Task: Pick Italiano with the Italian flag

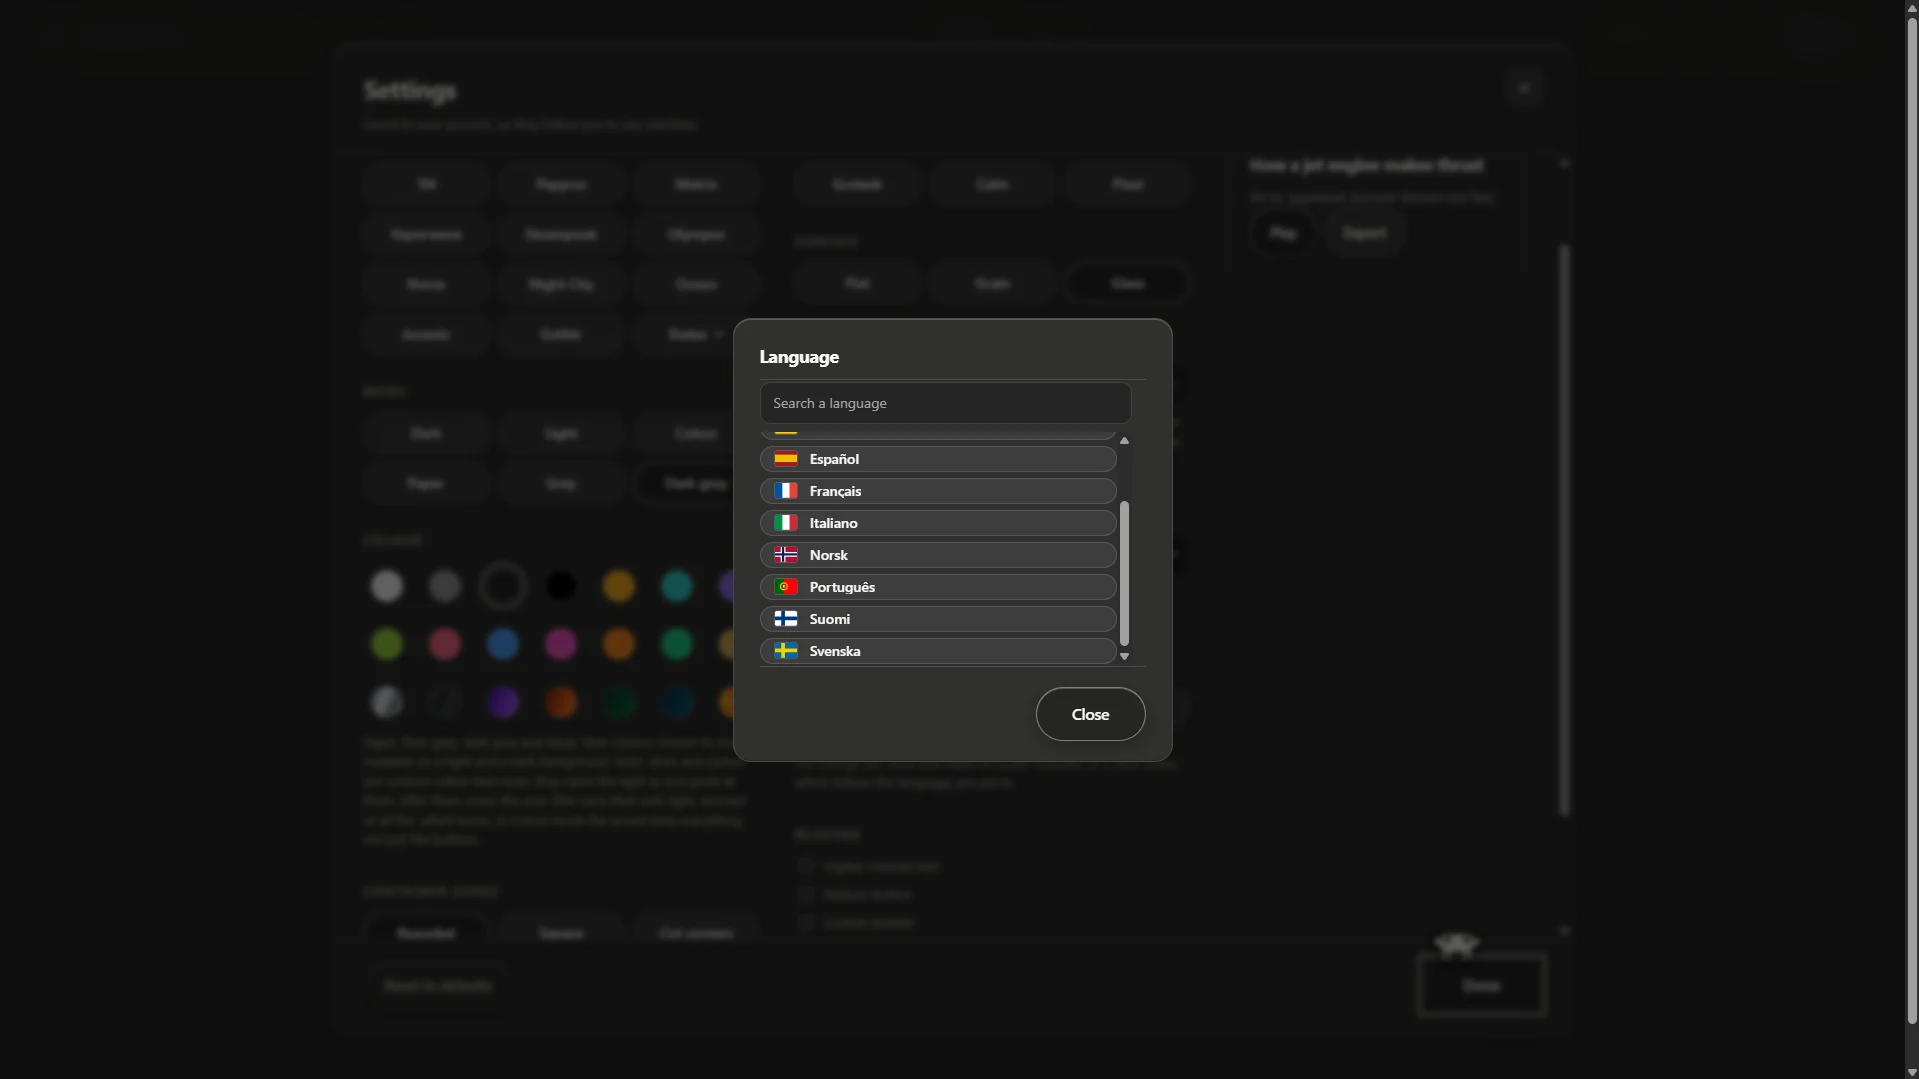Action: 938,523
